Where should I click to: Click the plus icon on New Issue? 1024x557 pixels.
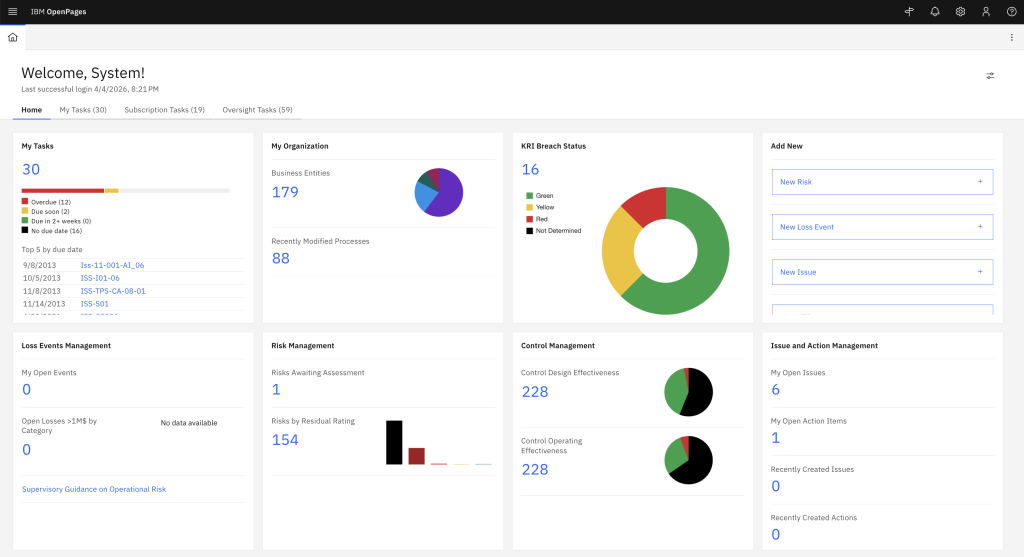[980, 272]
